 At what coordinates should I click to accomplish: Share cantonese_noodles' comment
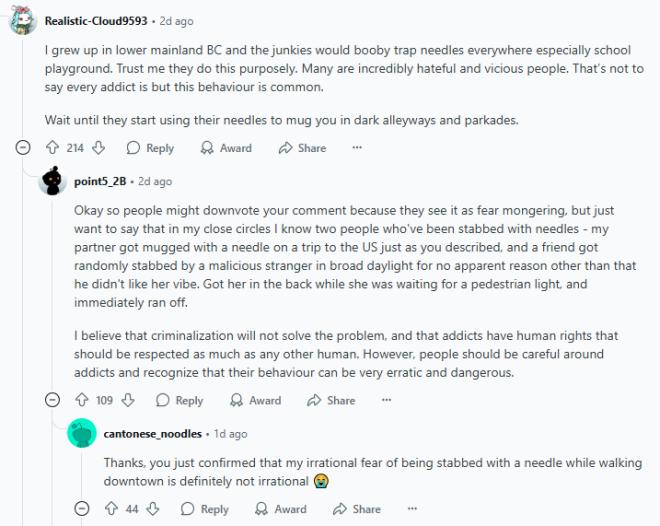[x=355, y=509]
